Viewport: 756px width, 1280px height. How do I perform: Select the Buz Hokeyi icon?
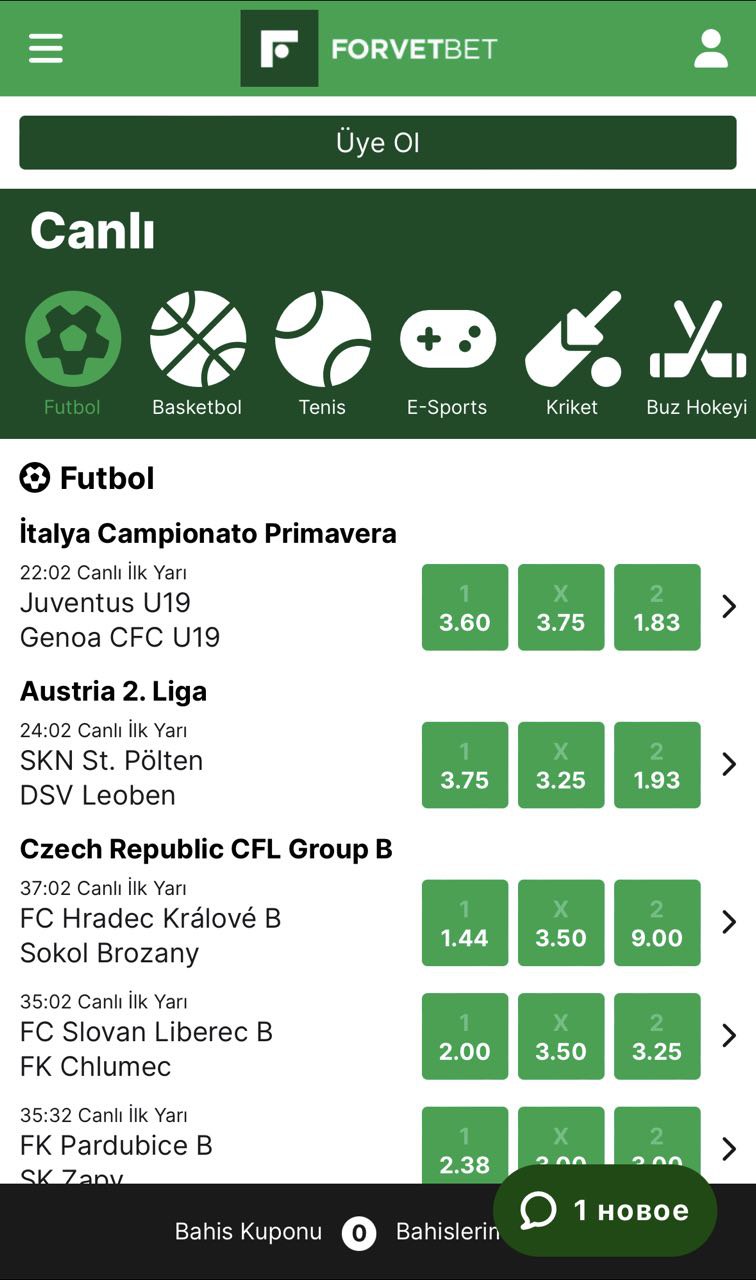point(697,340)
